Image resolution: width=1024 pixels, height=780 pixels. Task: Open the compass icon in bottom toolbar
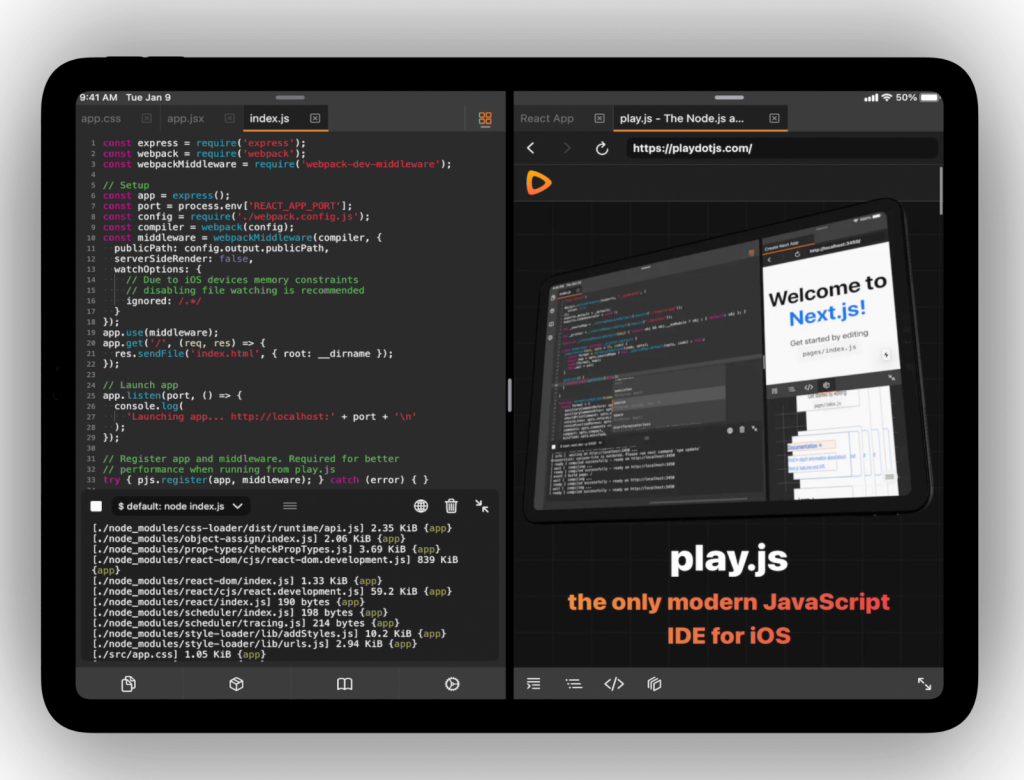(452, 684)
